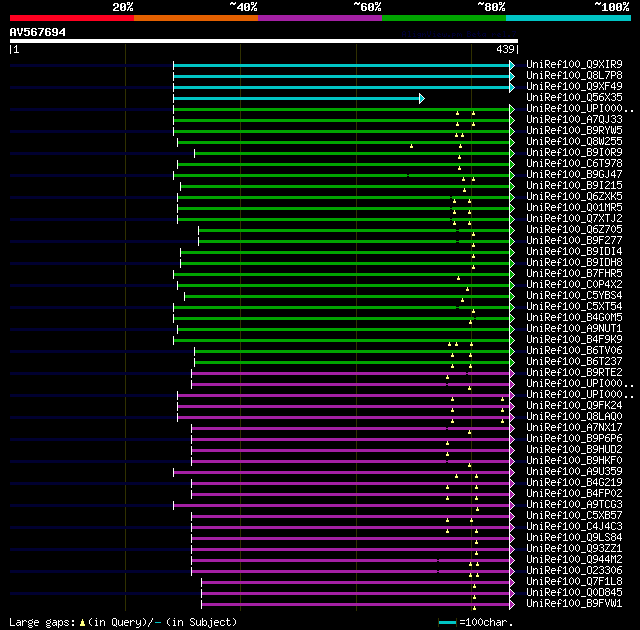Click the white query sequence bar
This screenshot has height=630, width=640.
pyautogui.click(x=264, y=41)
